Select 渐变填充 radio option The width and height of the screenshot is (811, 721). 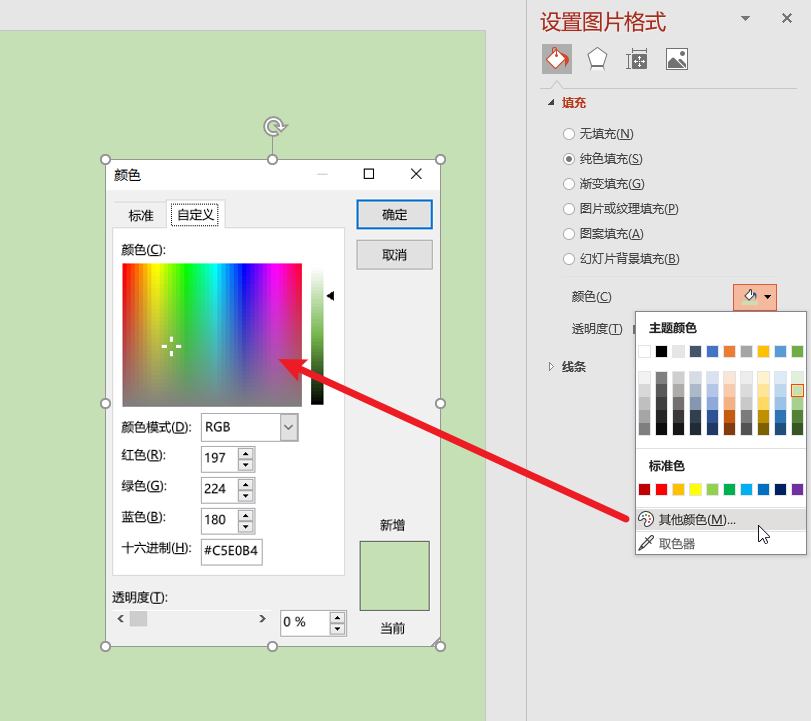pos(568,184)
